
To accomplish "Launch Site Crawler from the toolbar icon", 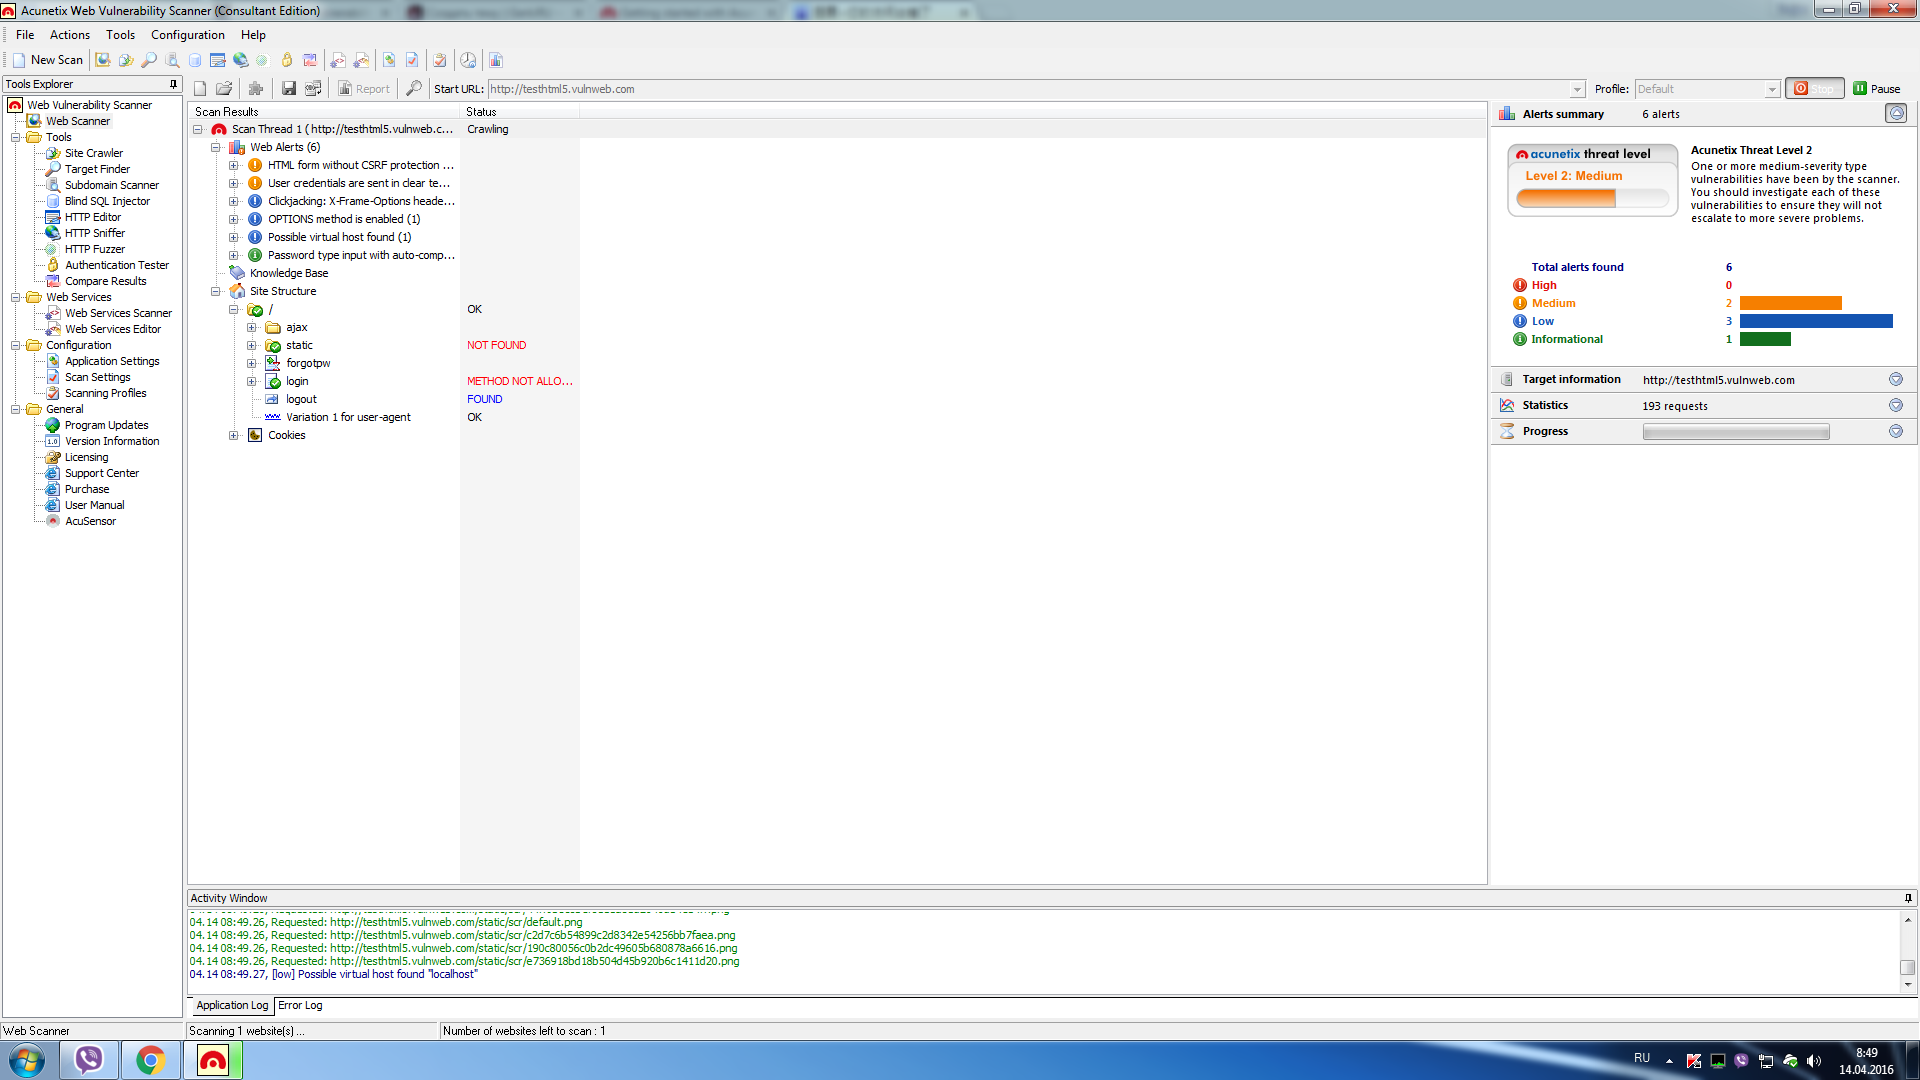I will coord(126,60).
